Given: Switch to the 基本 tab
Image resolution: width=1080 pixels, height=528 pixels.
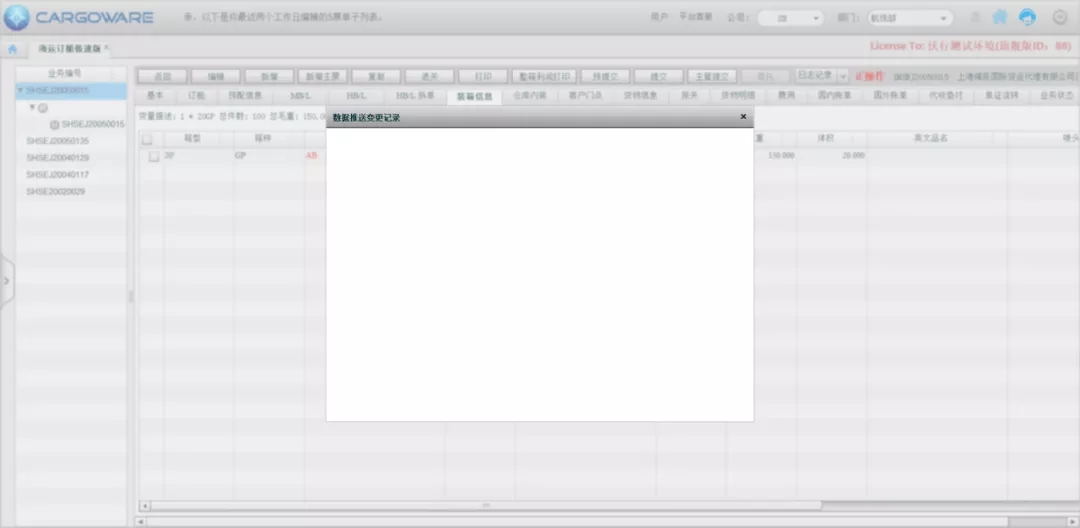Looking at the screenshot, I should [x=156, y=96].
